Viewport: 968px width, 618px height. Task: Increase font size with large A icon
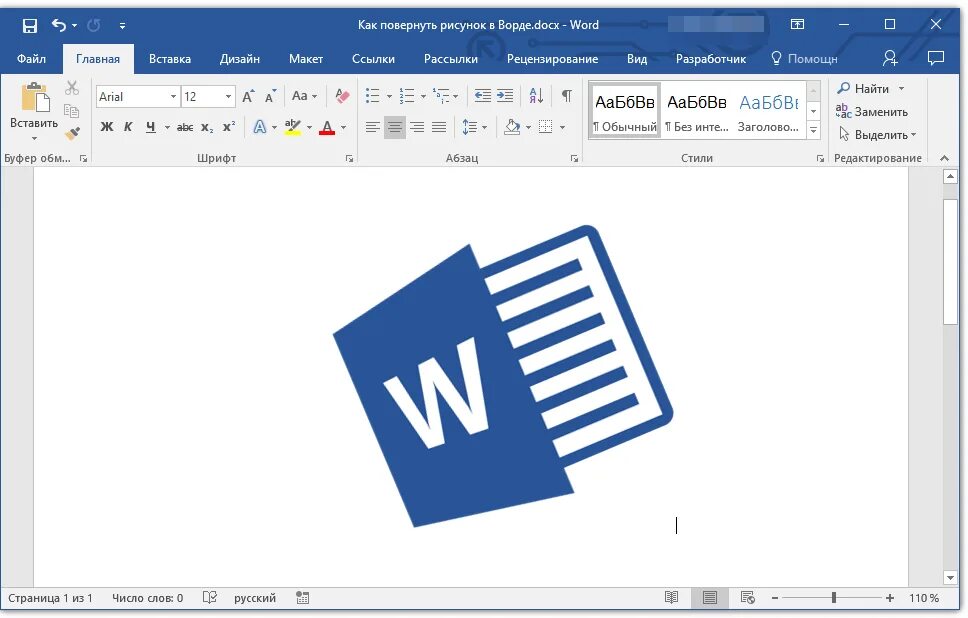(248, 96)
